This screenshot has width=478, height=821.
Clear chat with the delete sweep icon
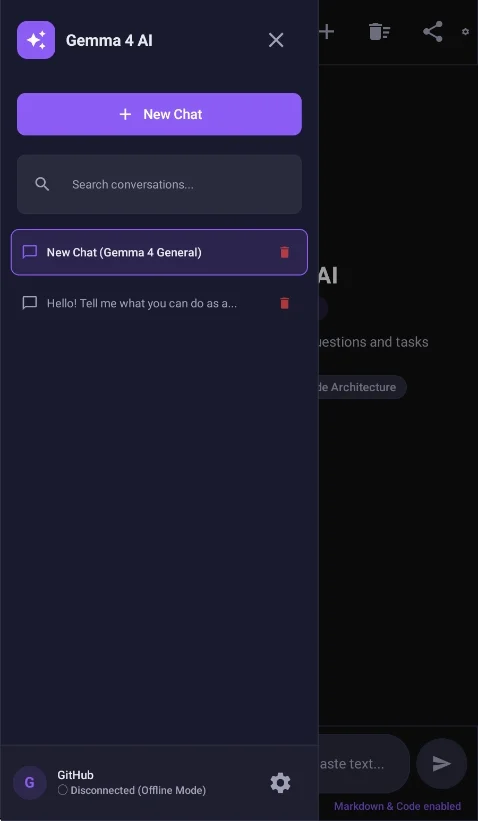(380, 32)
